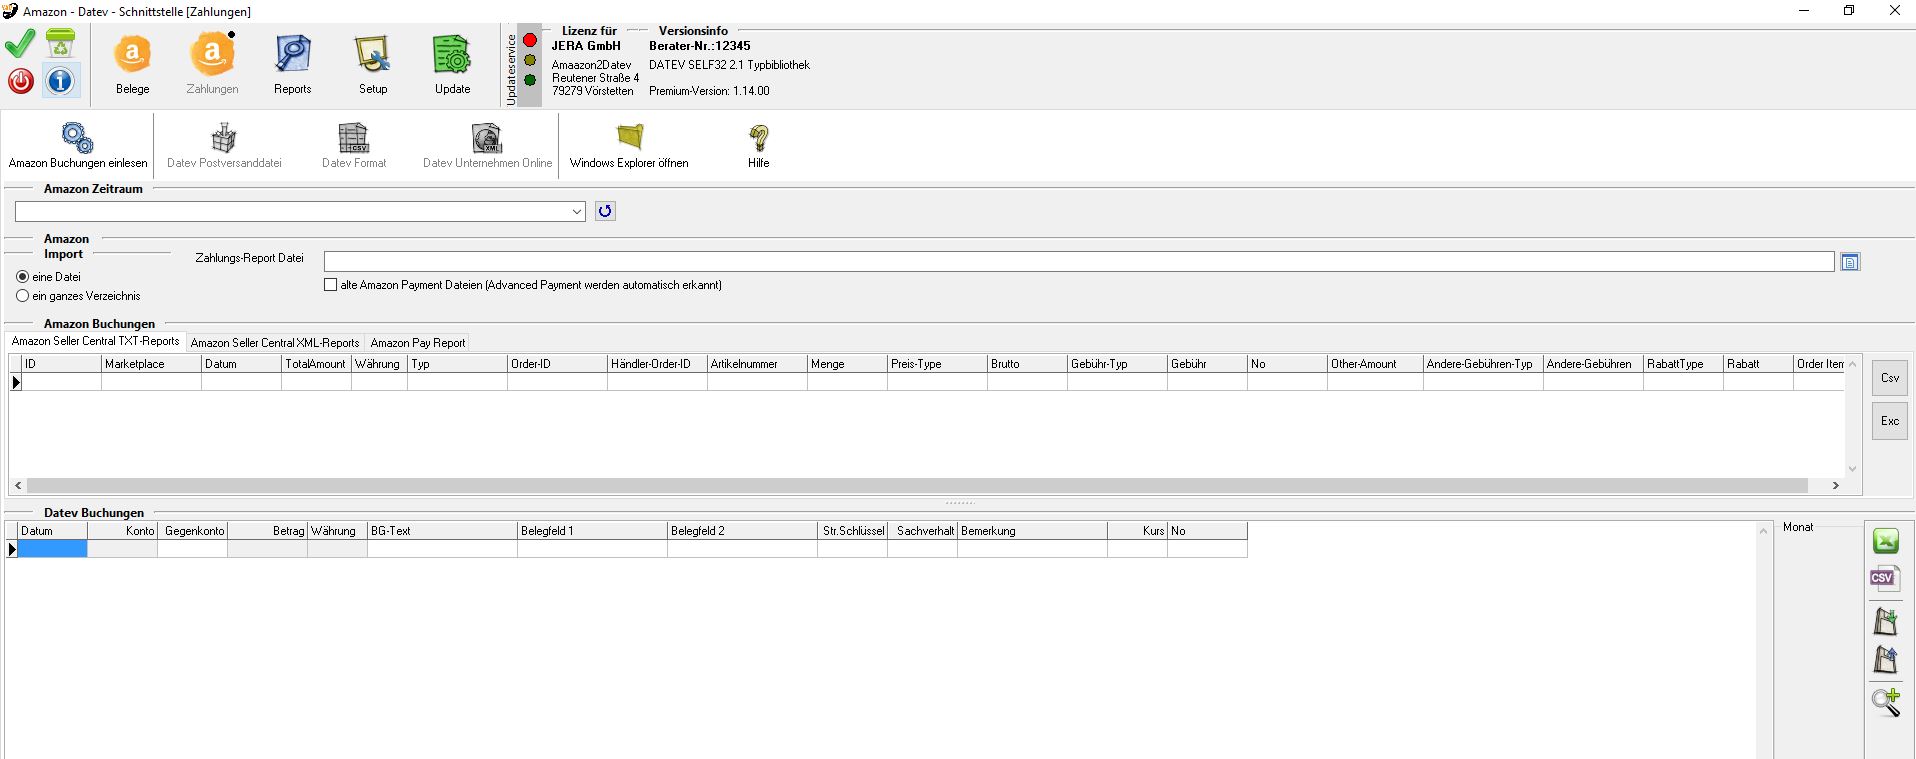The height and width of the screenshot is (759, 1916).
Task: Enable alte Amazon Payment Dateien checkbox
Action: pos(331,285)
